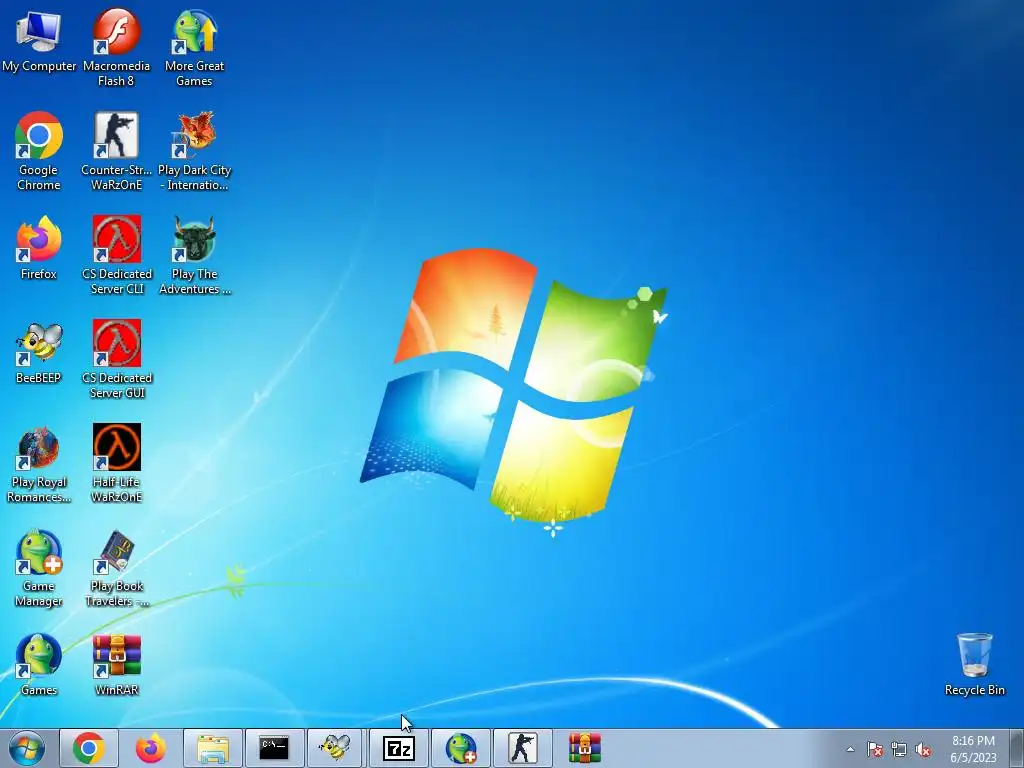Select the Google Chrome desktop shortcut
1024x768 pixels.
[39, 152]
